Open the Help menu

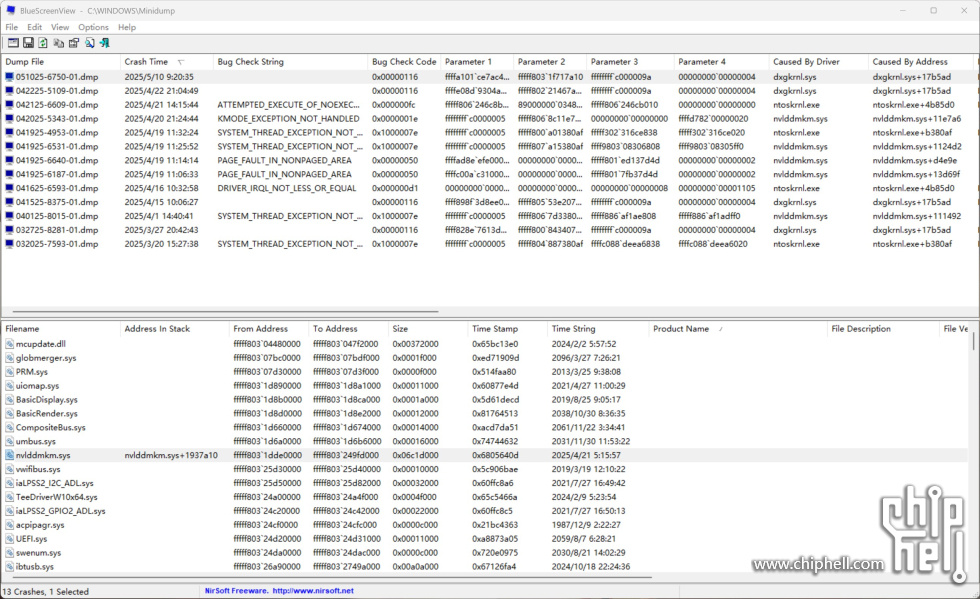point(127,27)
